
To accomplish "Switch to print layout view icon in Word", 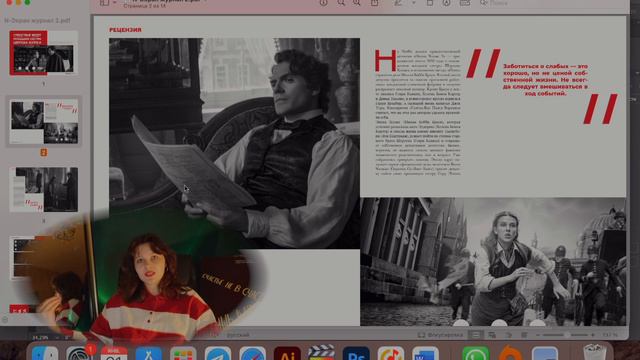I will [x=476, y=335].
